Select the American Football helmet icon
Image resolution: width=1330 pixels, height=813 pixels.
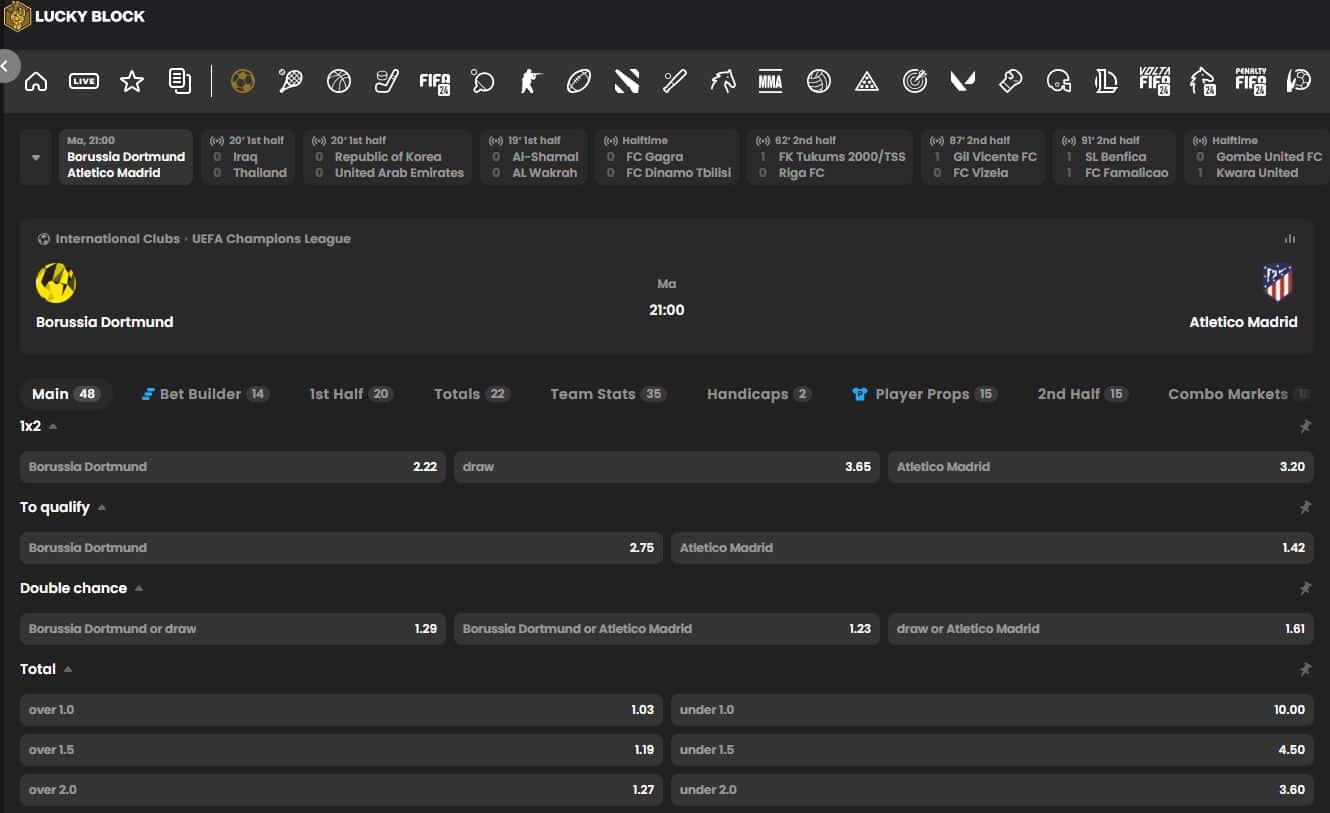[1059, 81]
